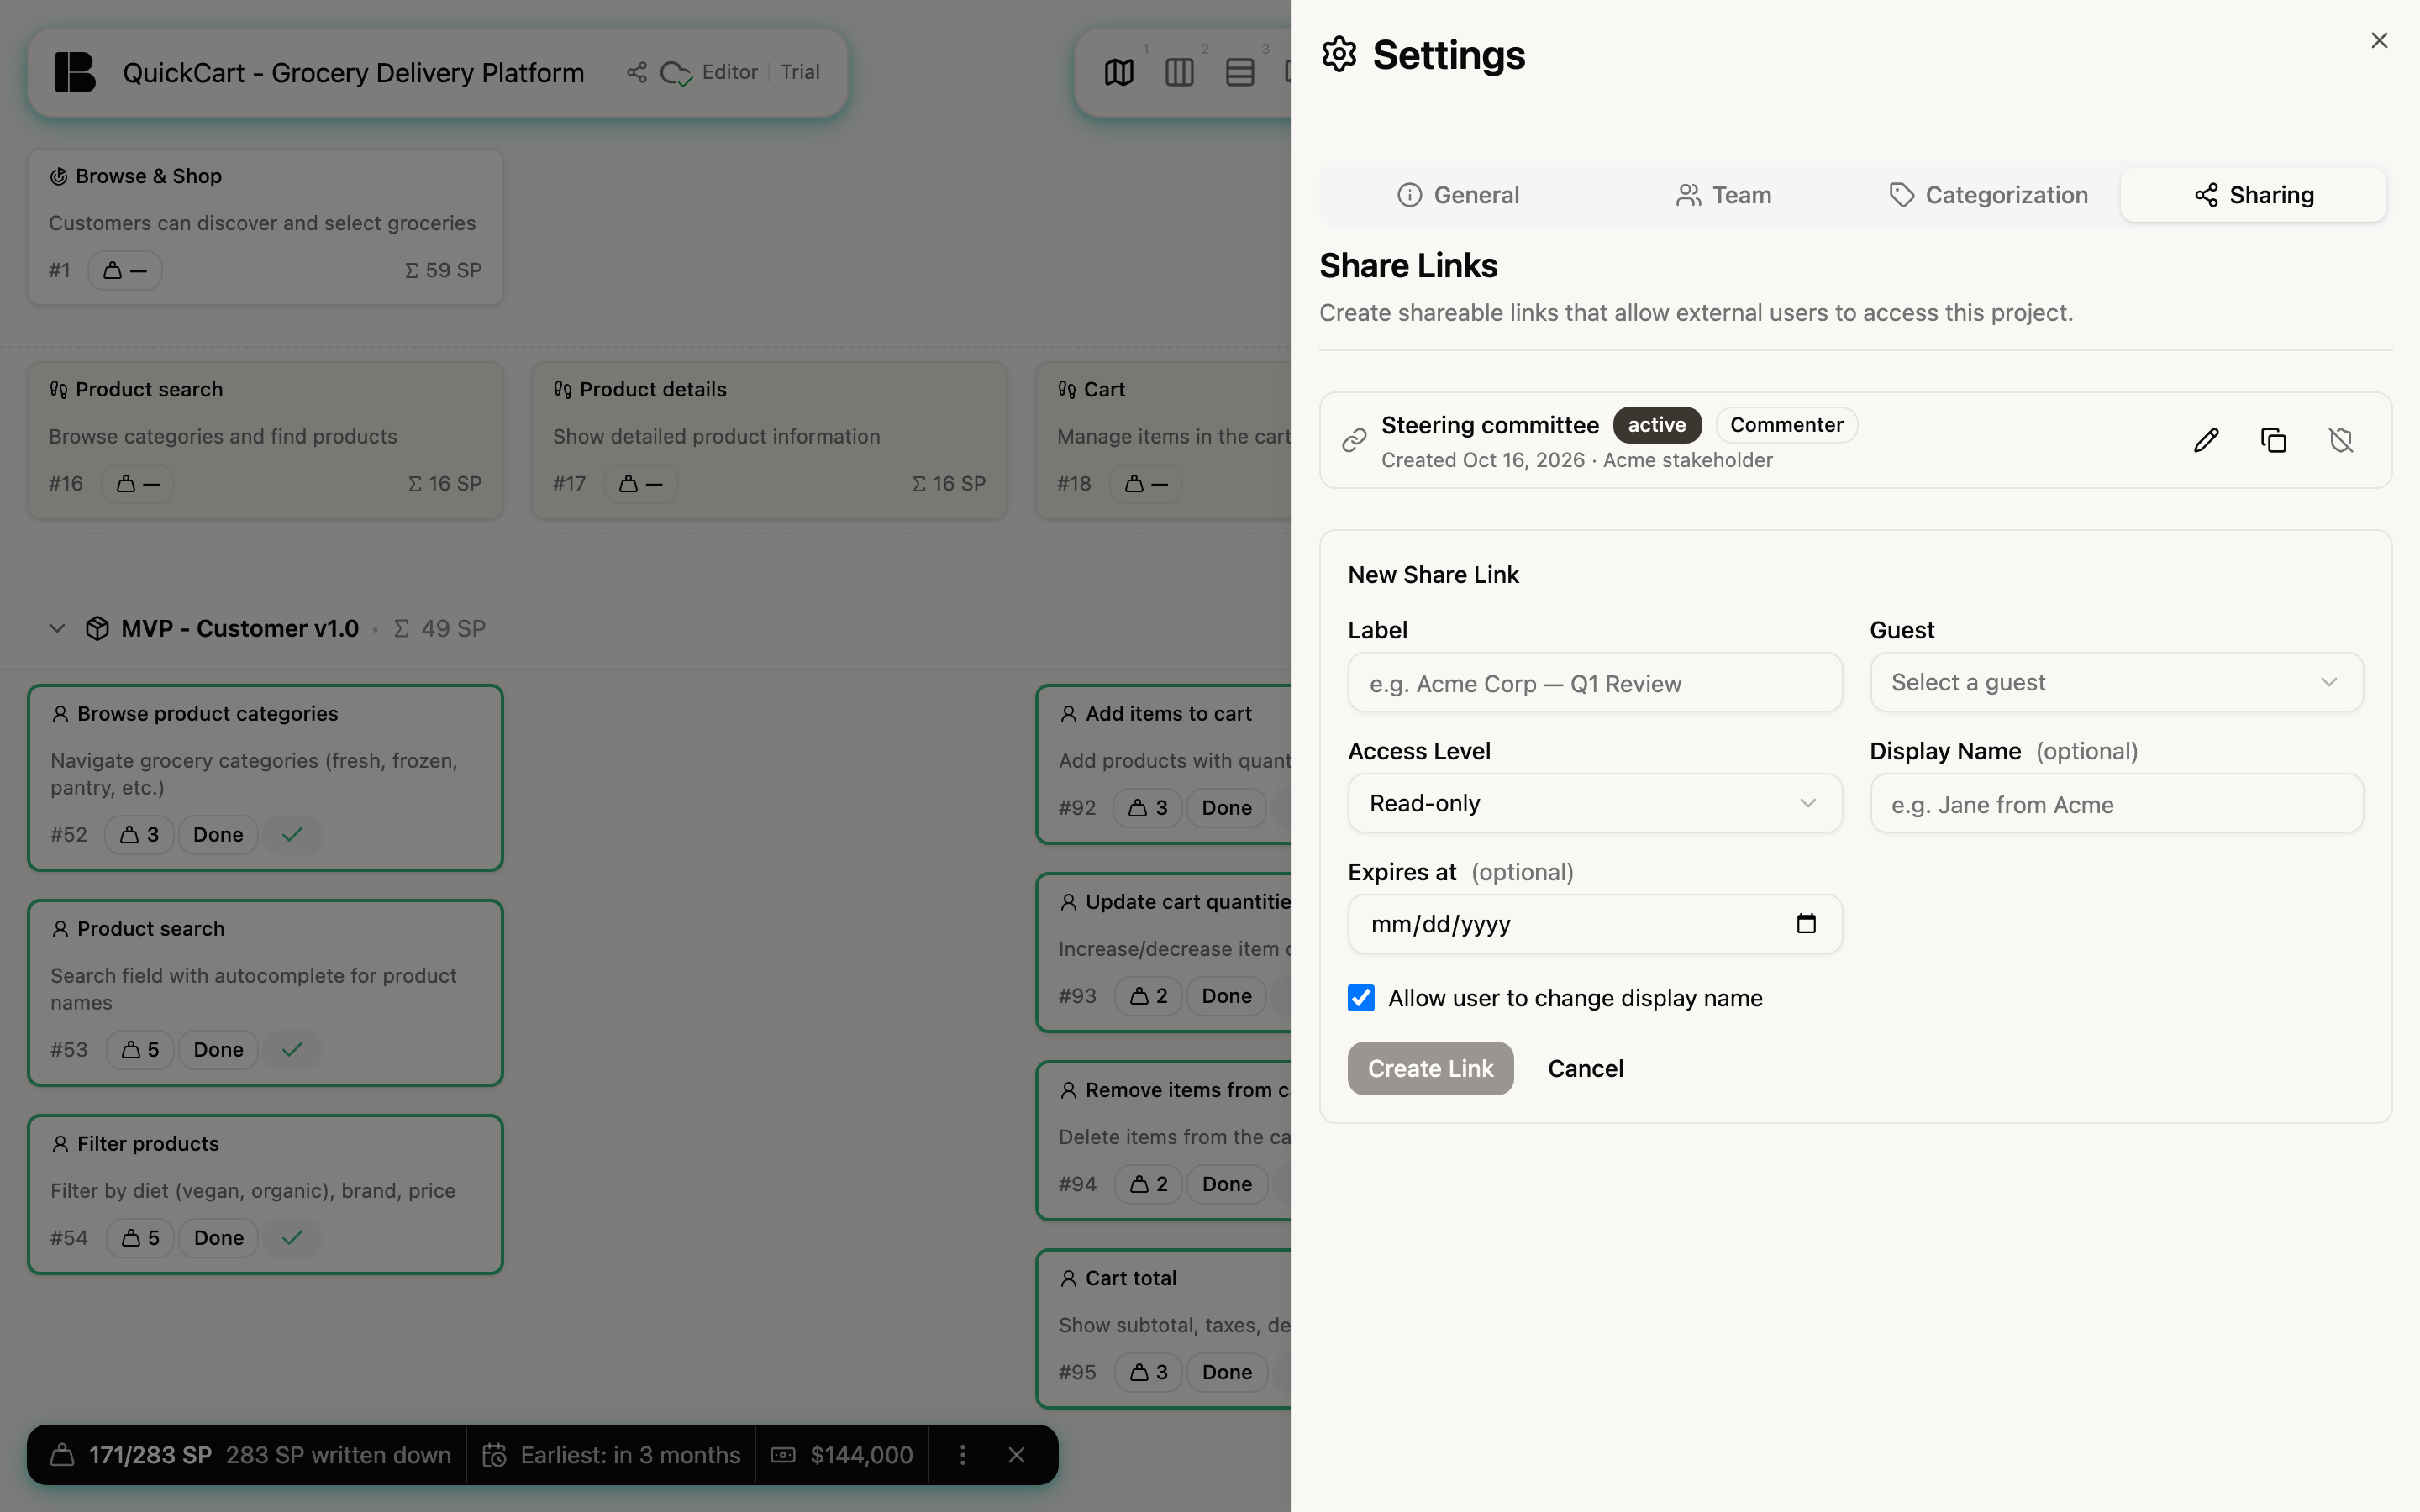Viewport: 2420px width, 1512px height.
Task: Click the green checkmark on card #53
Action: 292,1049
